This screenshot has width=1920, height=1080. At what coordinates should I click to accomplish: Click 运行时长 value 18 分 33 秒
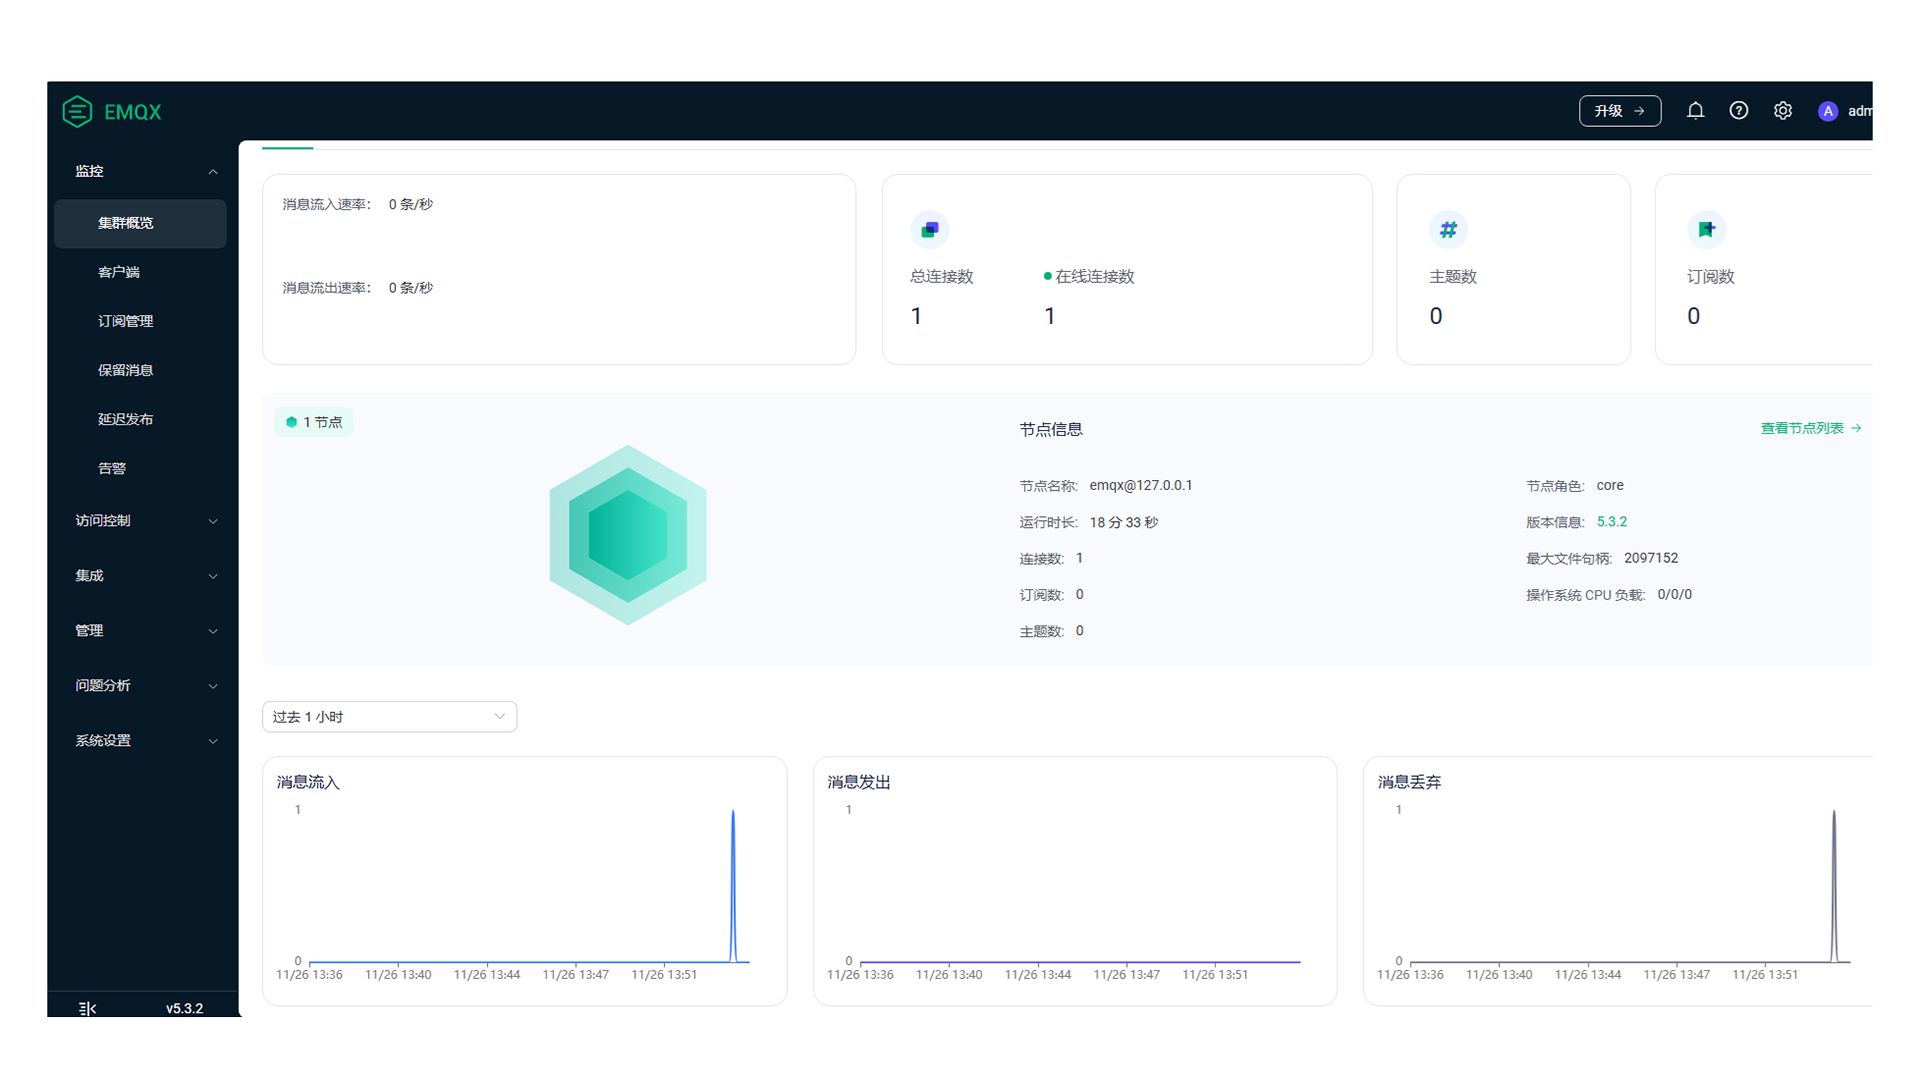point(1124,522)
